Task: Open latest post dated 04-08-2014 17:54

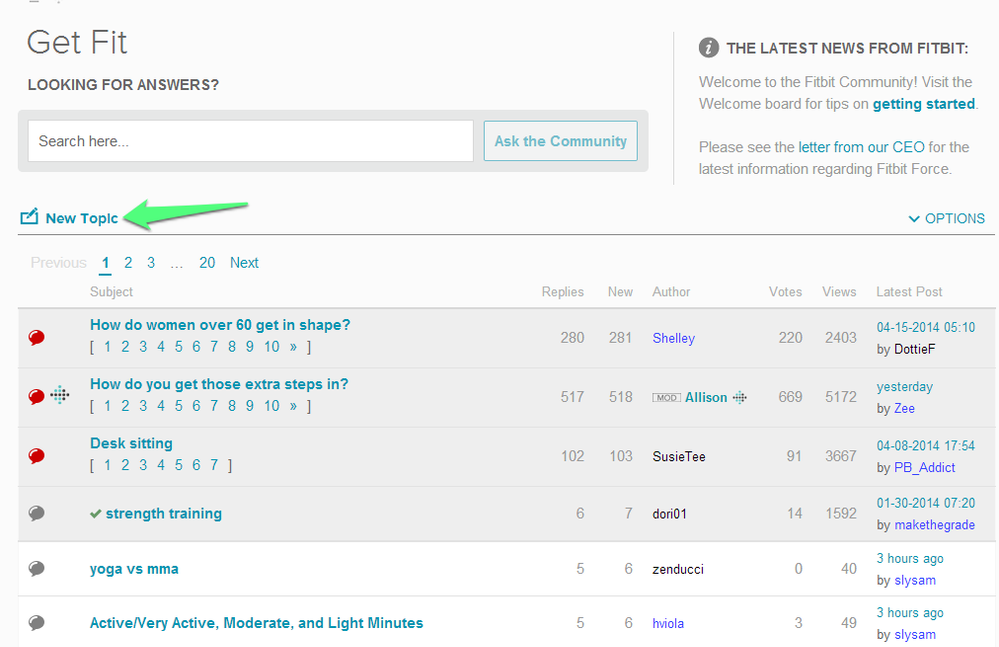Action: [x=926, y=446]
